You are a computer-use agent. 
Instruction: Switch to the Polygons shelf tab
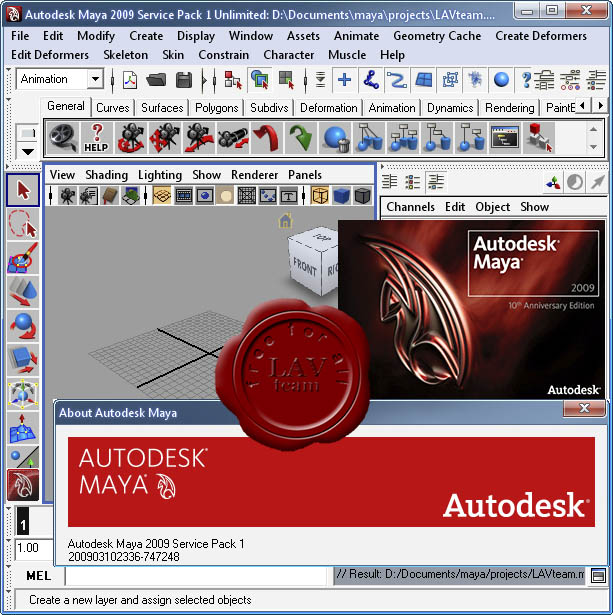point(216,108)
